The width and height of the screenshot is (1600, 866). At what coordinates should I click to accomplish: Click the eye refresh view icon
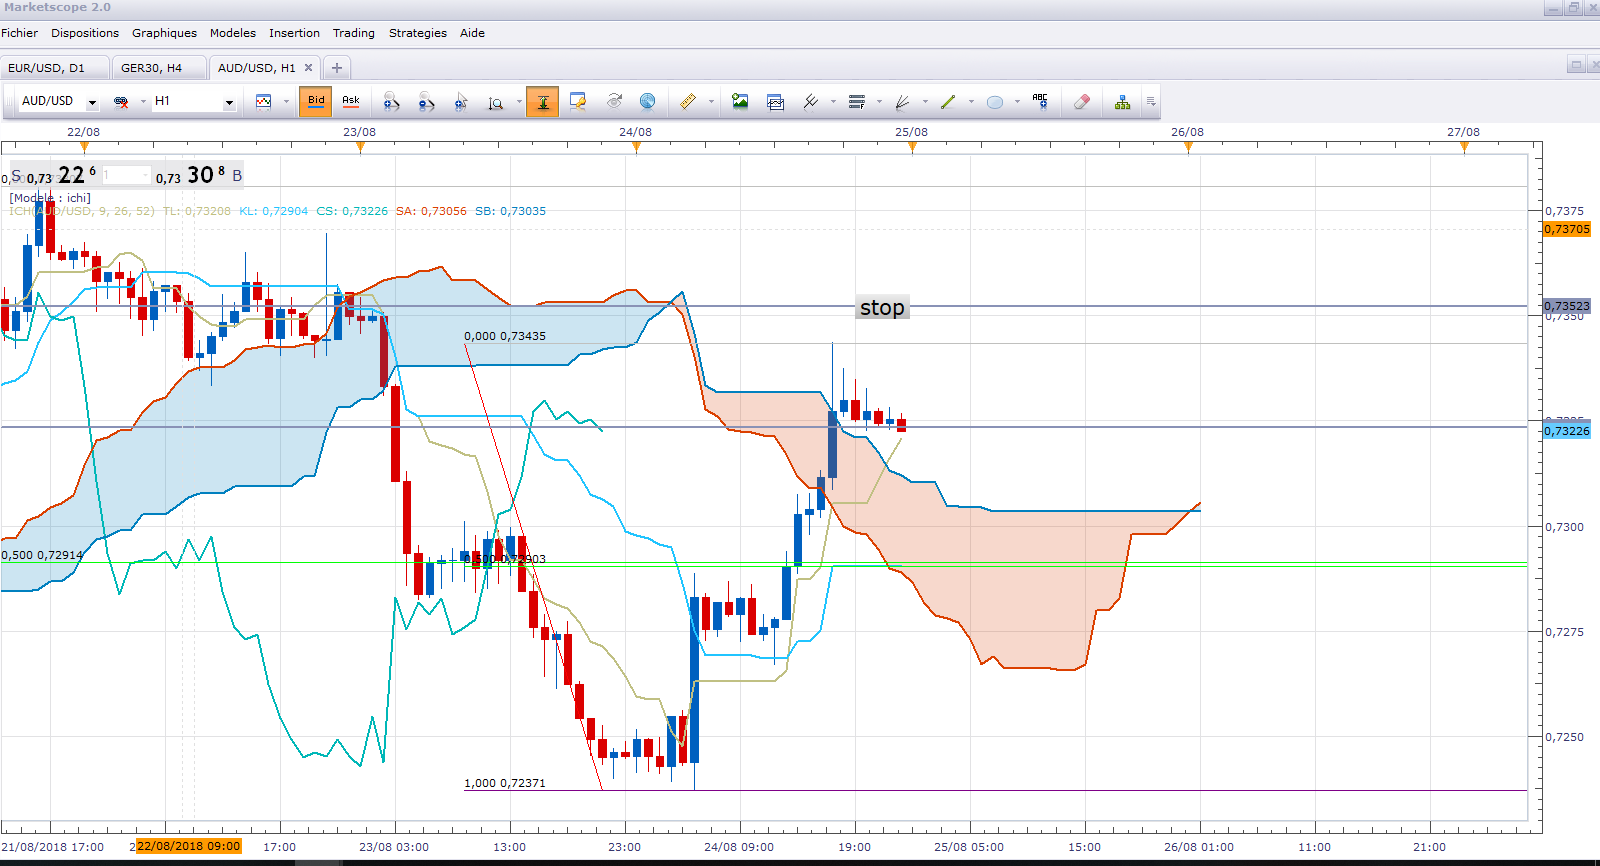coord(614,101)
